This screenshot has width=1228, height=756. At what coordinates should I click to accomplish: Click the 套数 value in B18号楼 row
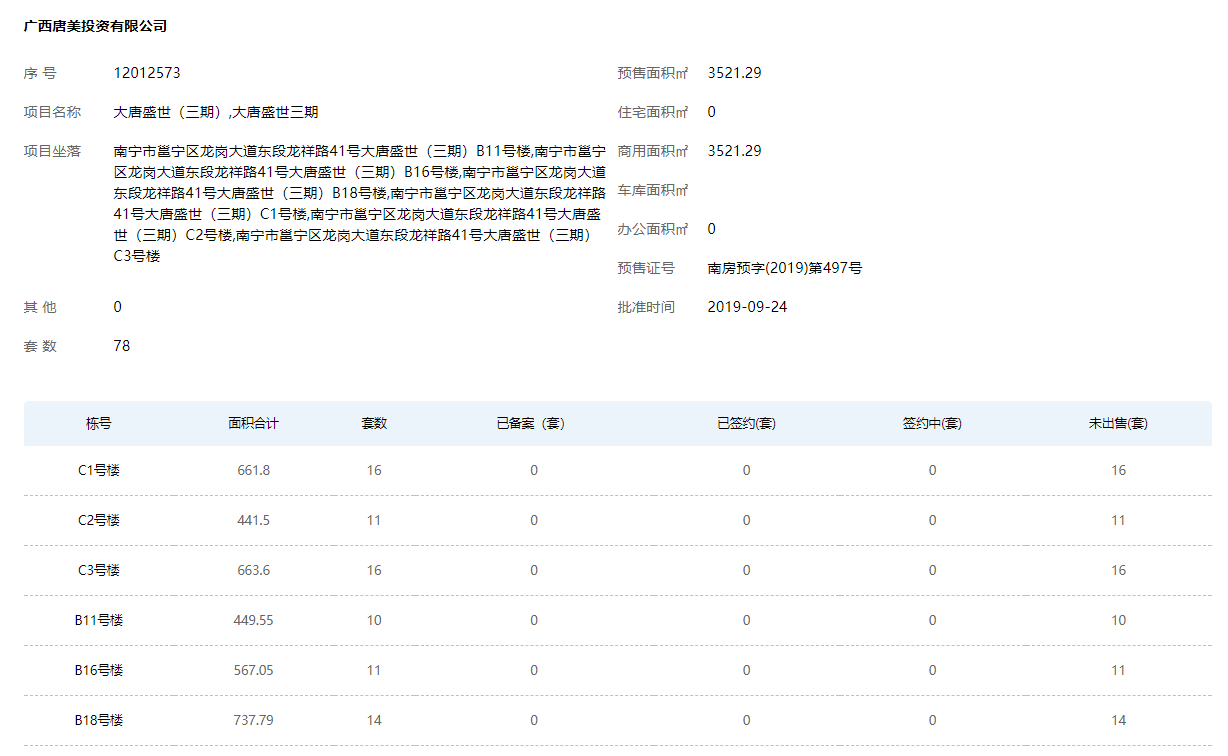tap(374, 720)
